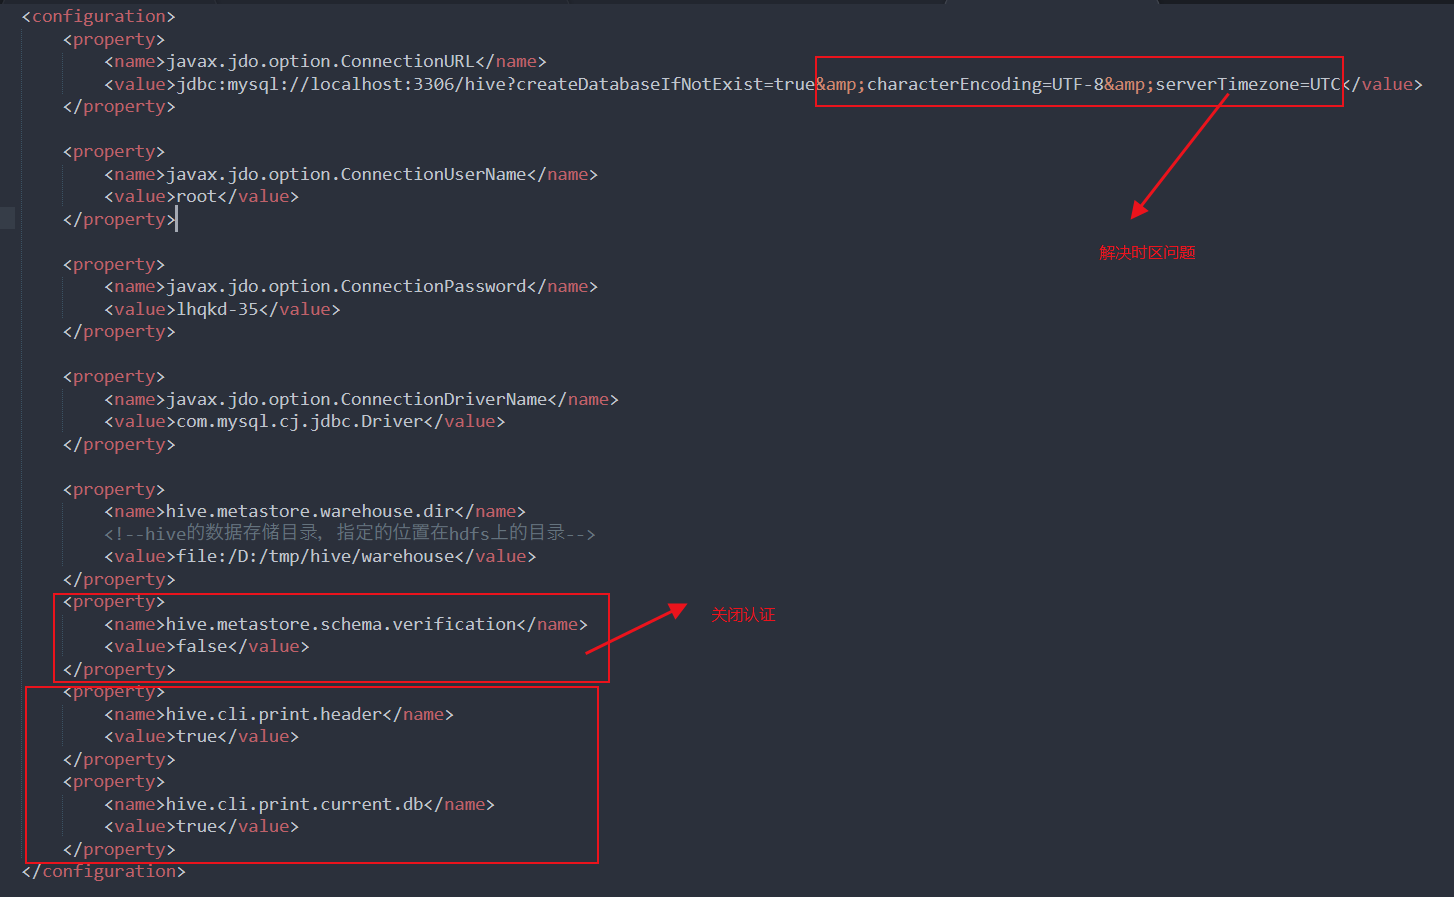The height and width of the screenshot is (897, 1454).
Task: Click the XML comment about hdfs directory
Action: [x=350, y=533]
